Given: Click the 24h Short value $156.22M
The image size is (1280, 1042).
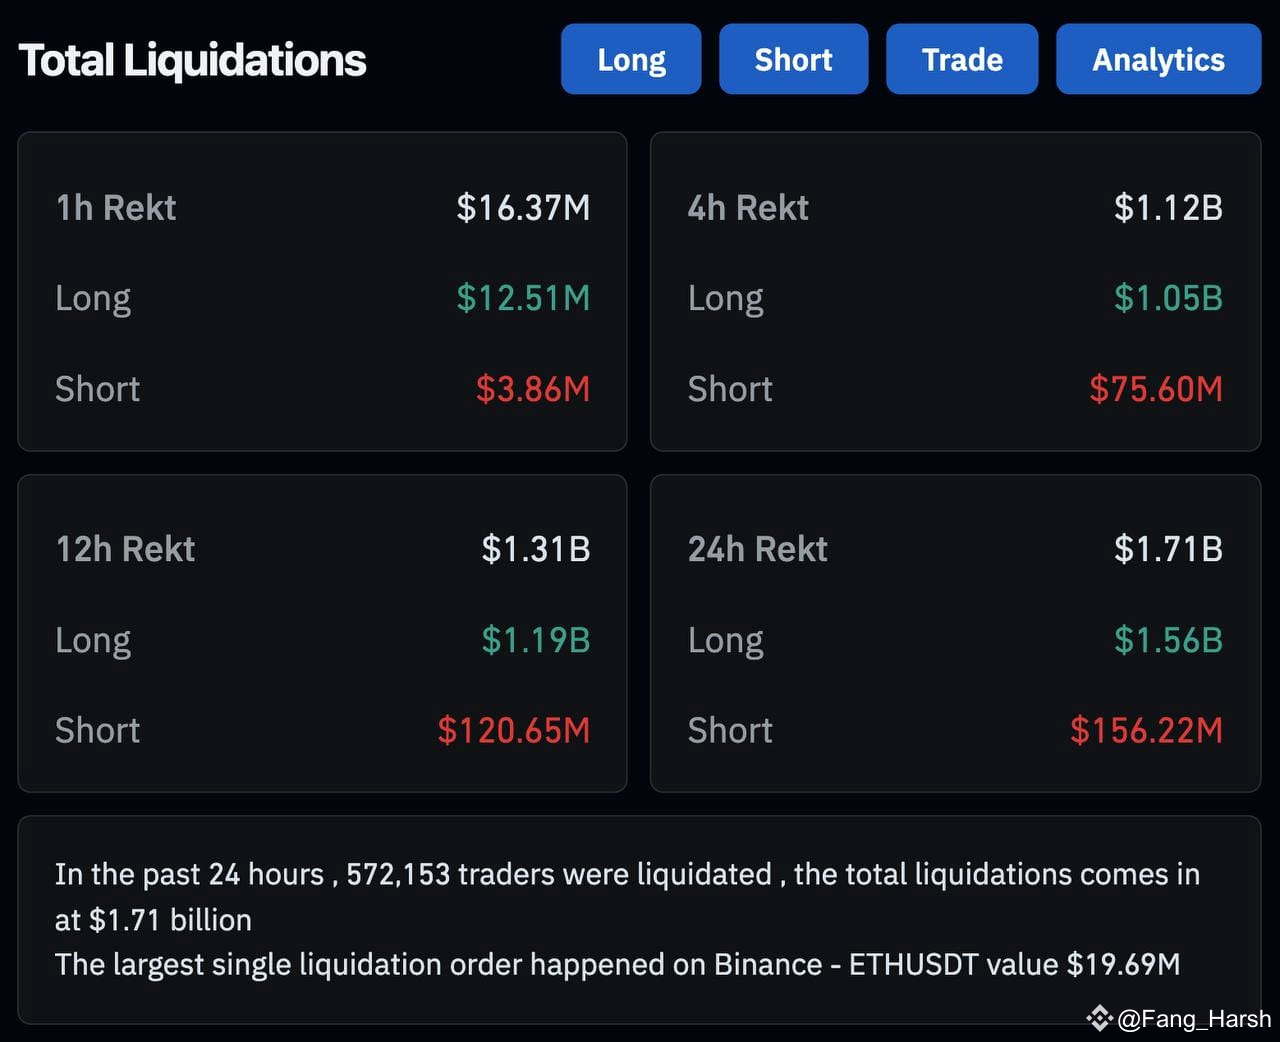Looking at the screenshot, I should [x=1147, y=731].
